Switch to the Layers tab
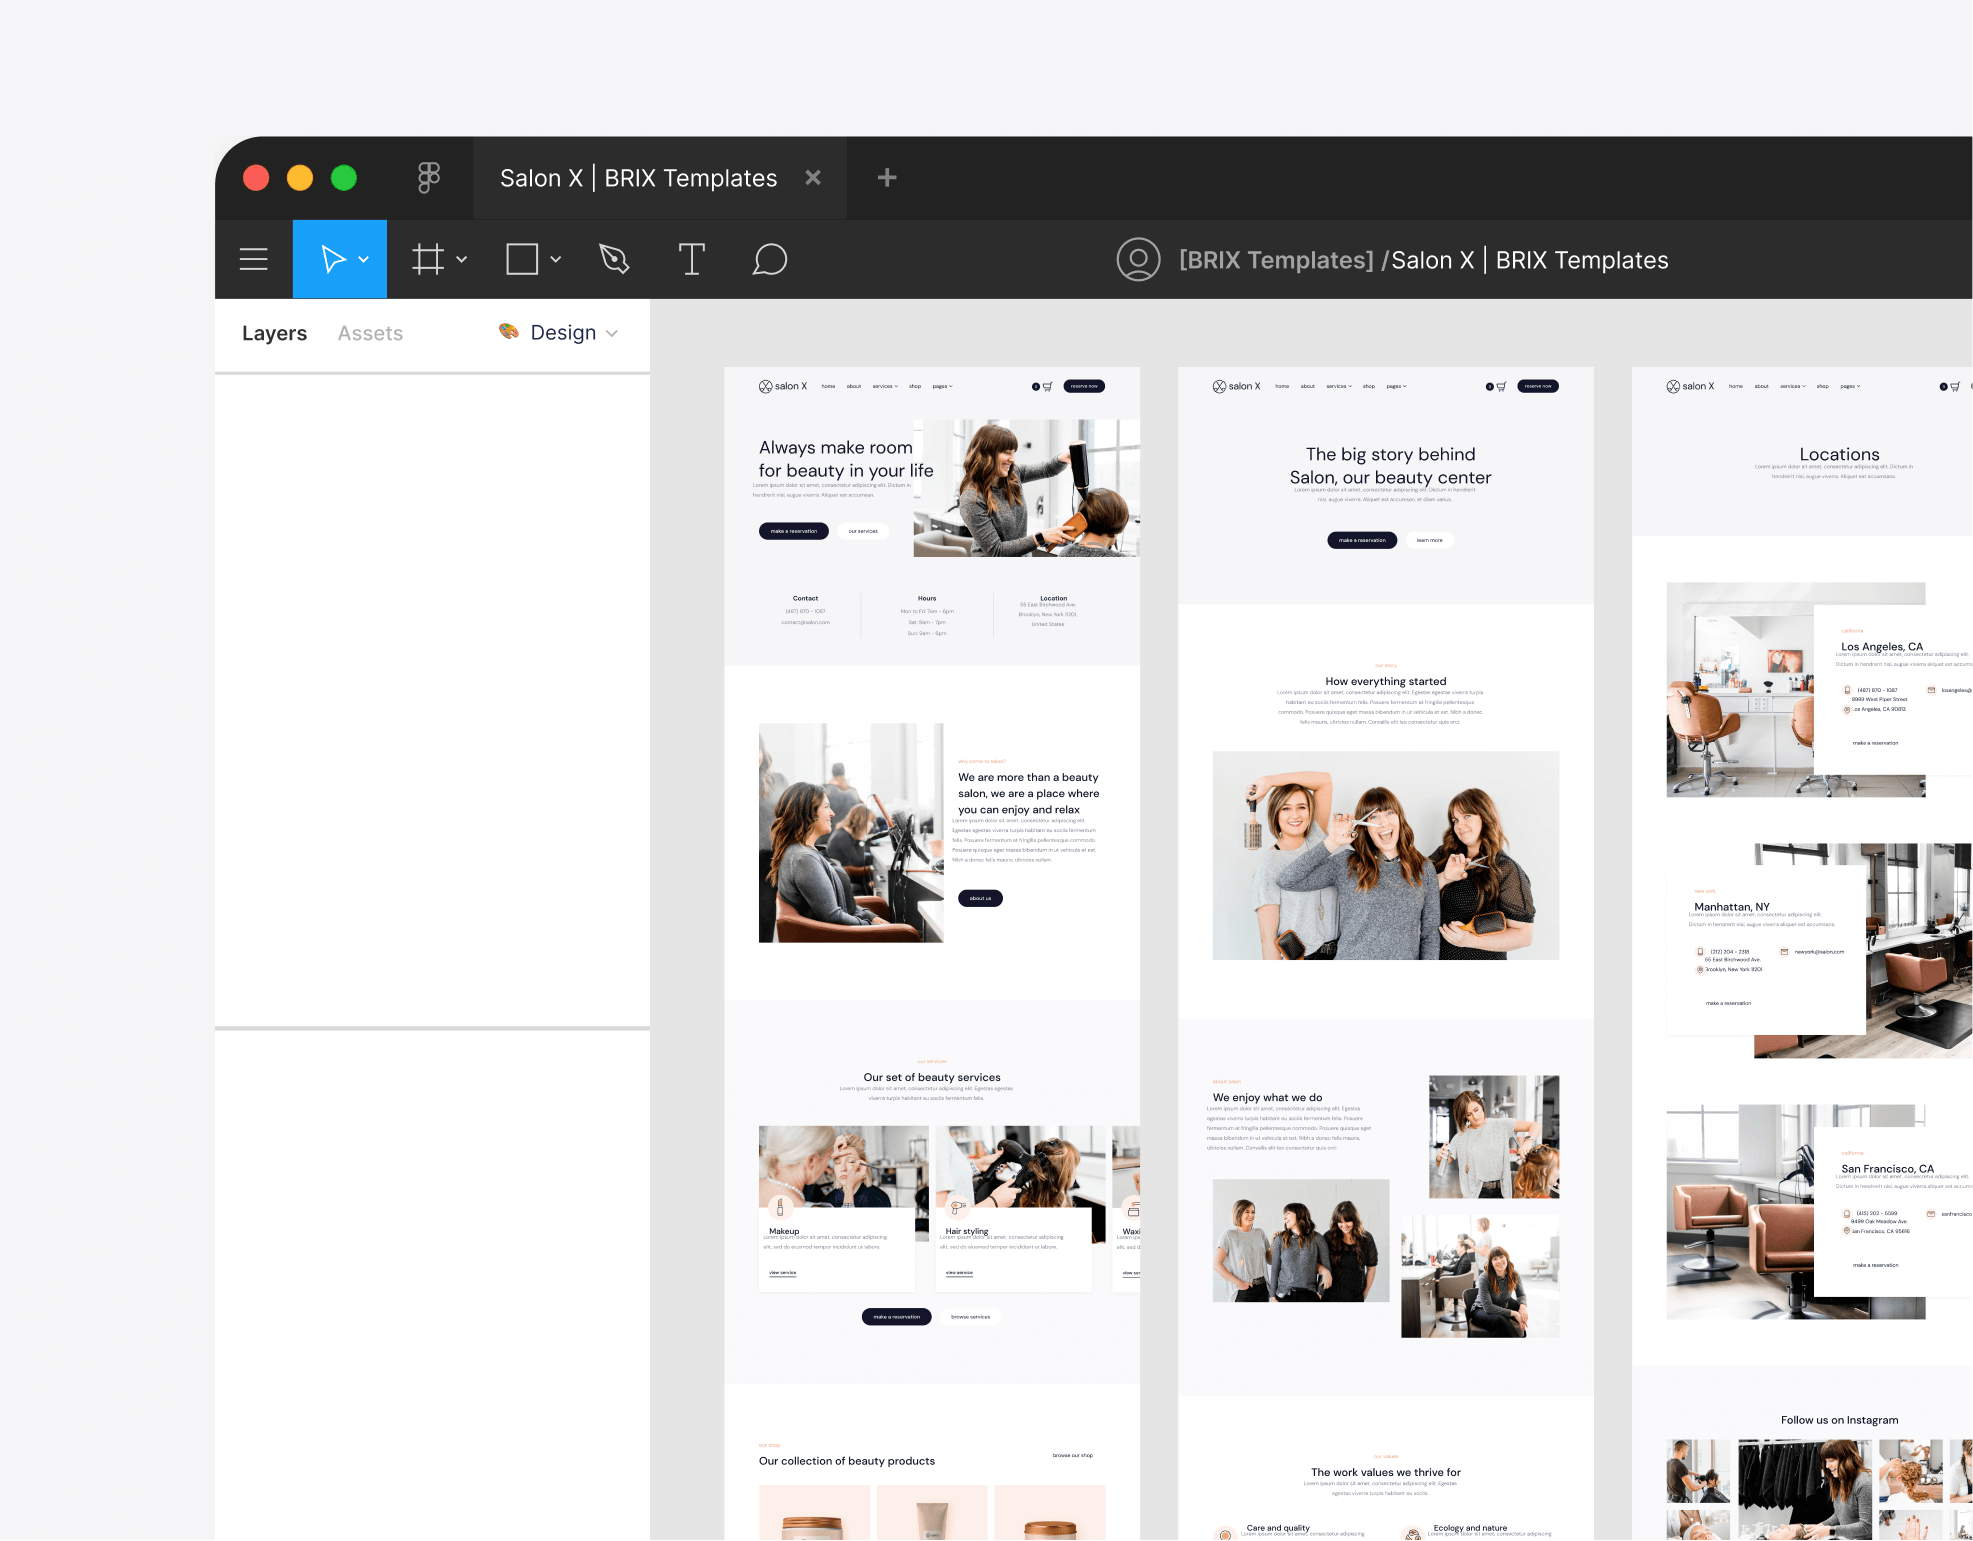Image resolution: width=1973 pixels, height=1541 pixels. (x=274, y=333)
